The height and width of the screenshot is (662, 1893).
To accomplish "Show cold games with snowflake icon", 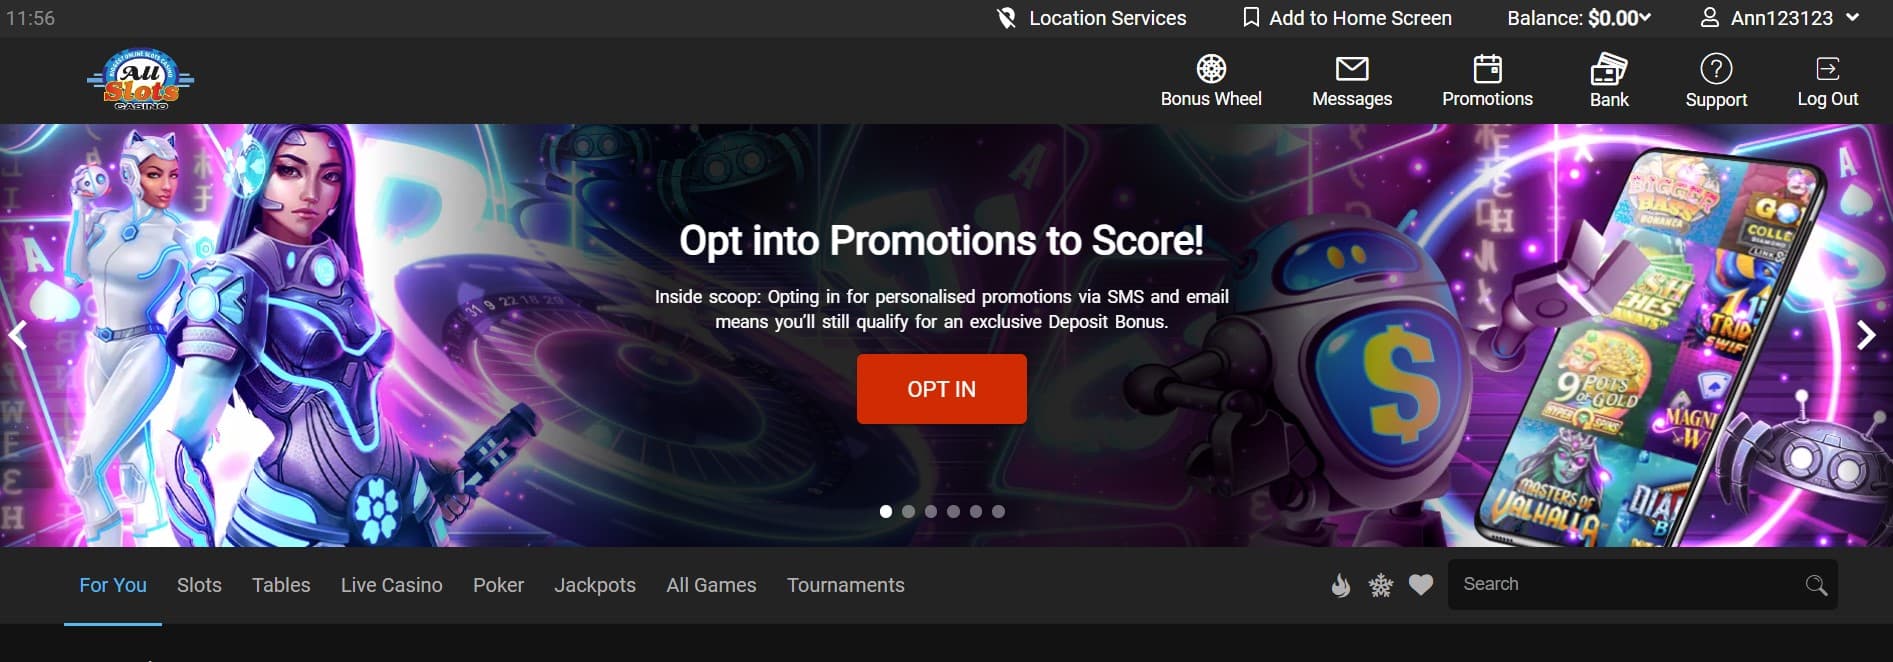I will point(1381,586).
